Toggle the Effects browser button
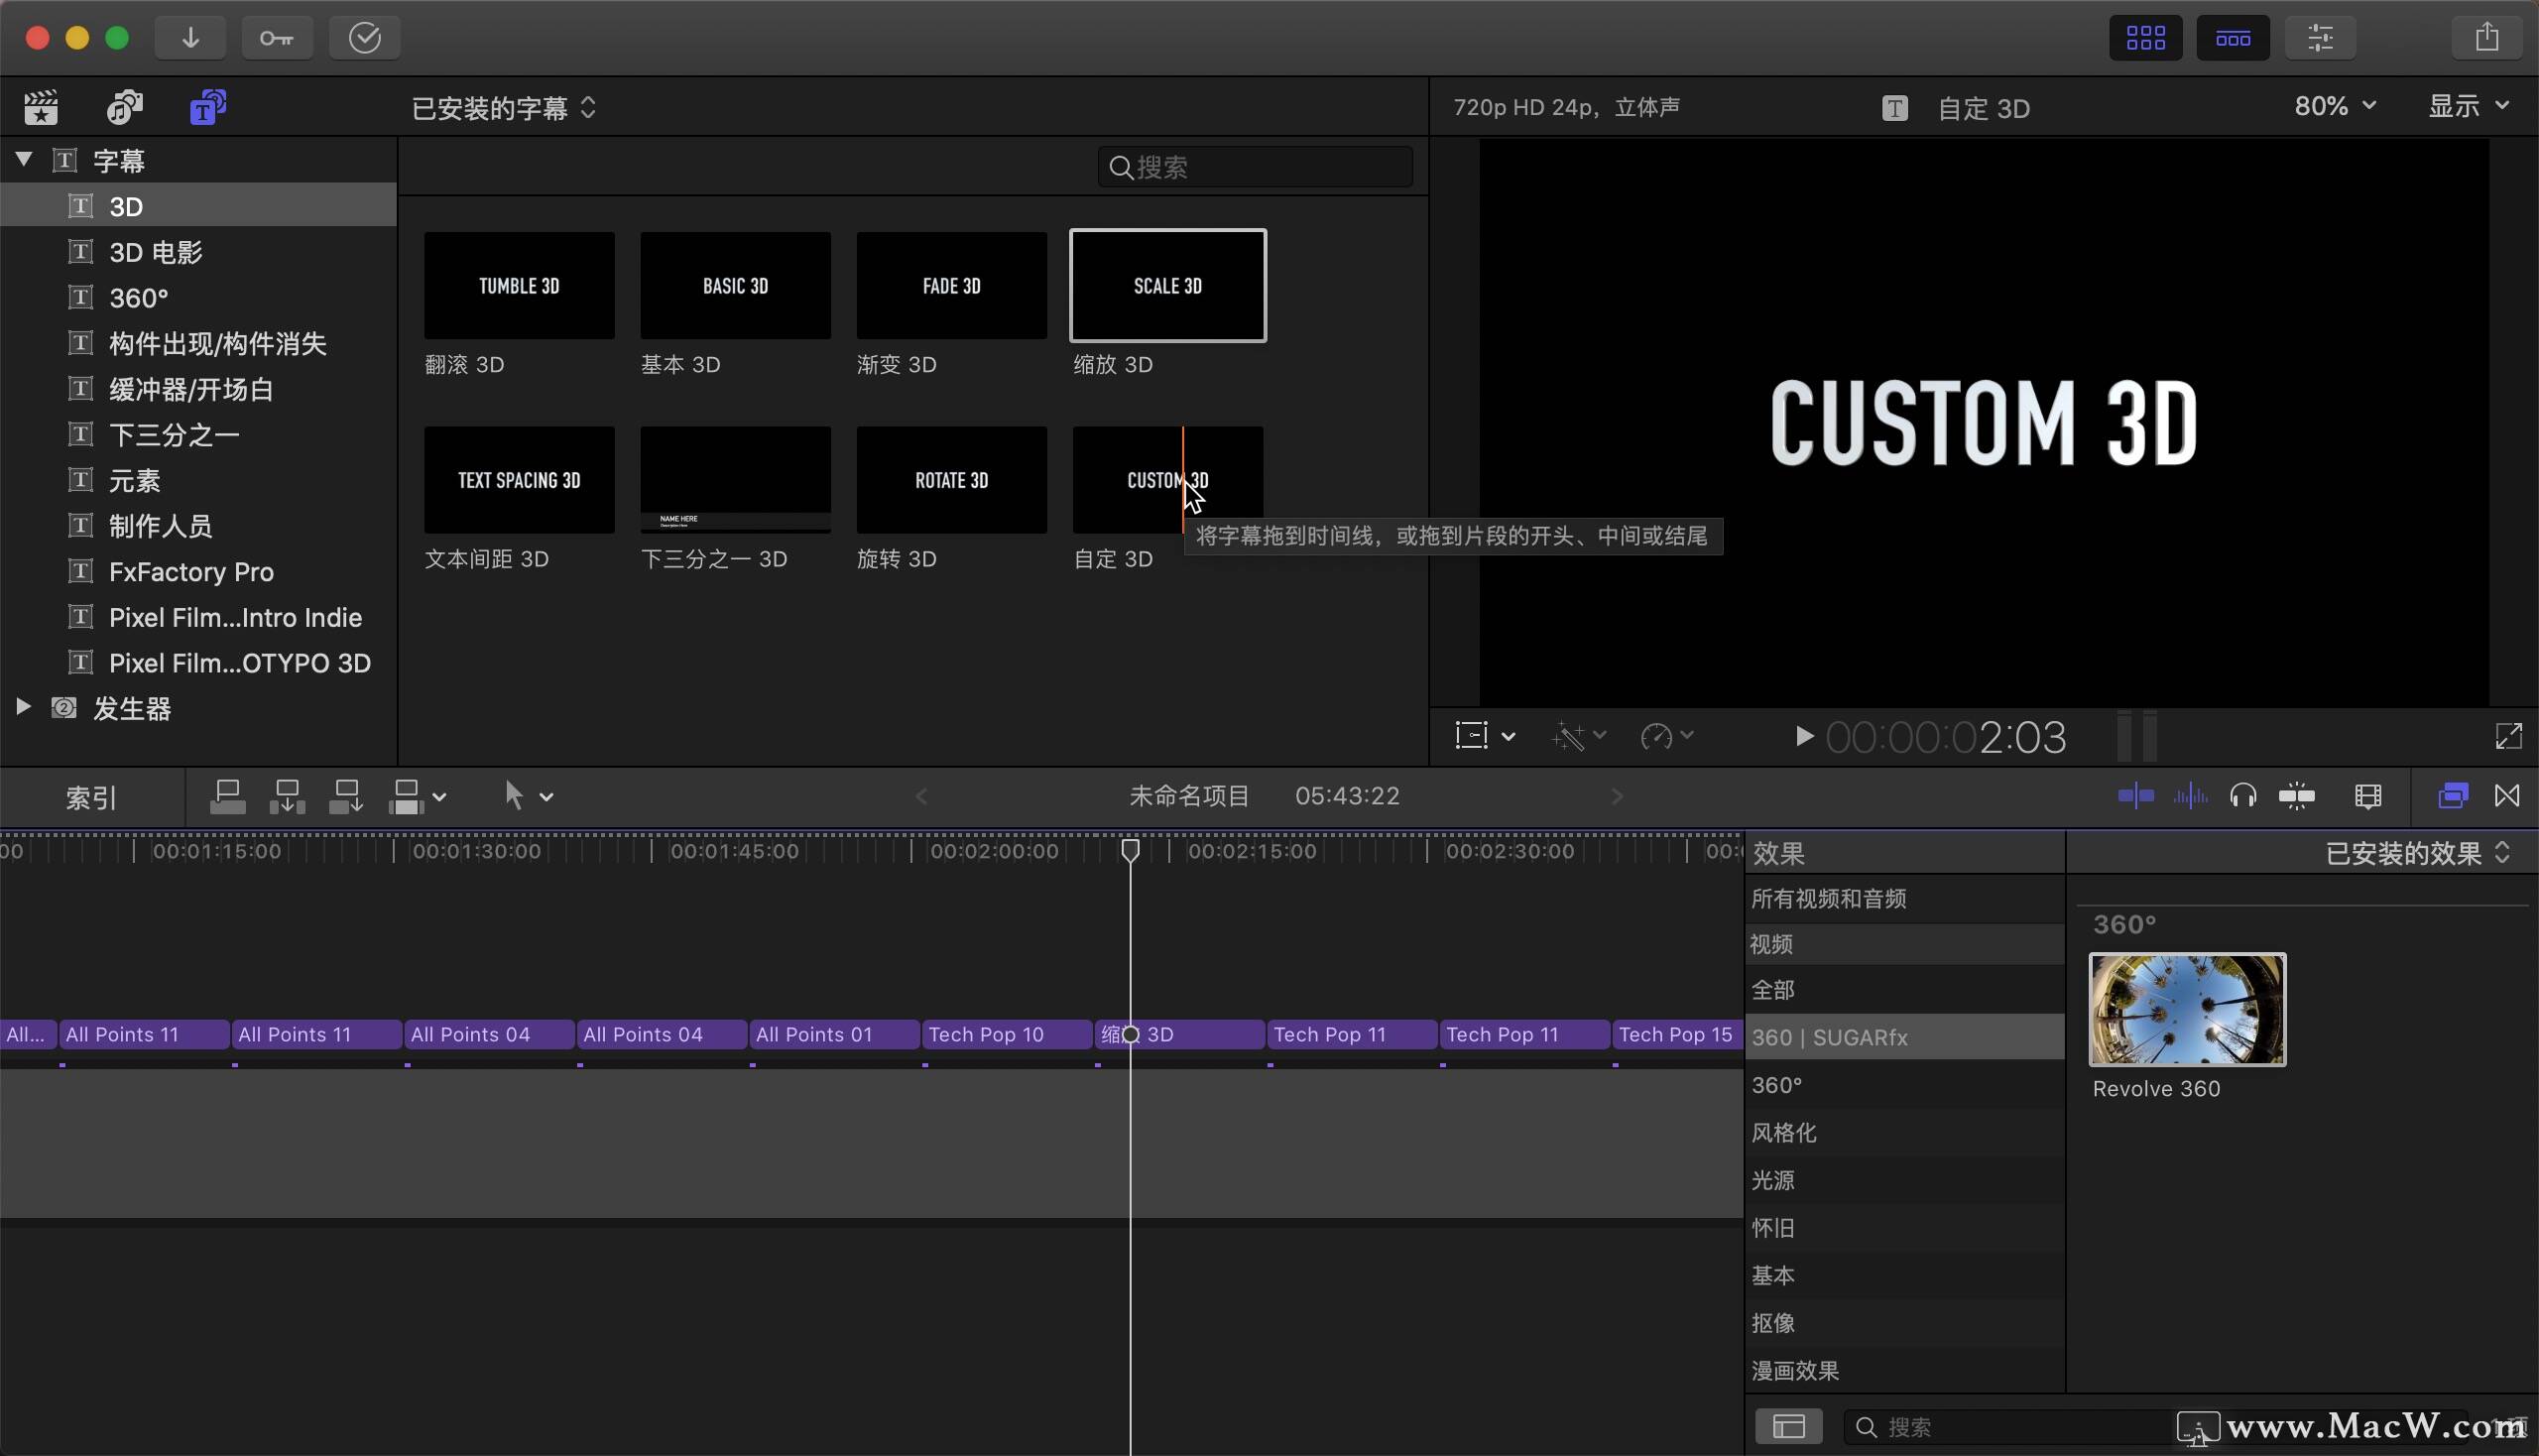 [2452, 796]
